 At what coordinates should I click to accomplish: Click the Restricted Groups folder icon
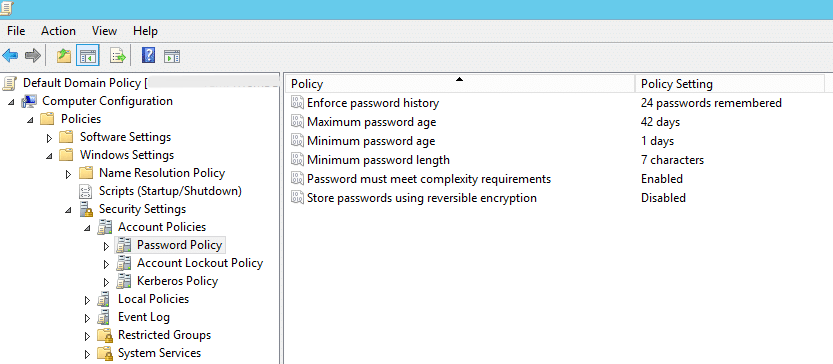coord(105,335)
